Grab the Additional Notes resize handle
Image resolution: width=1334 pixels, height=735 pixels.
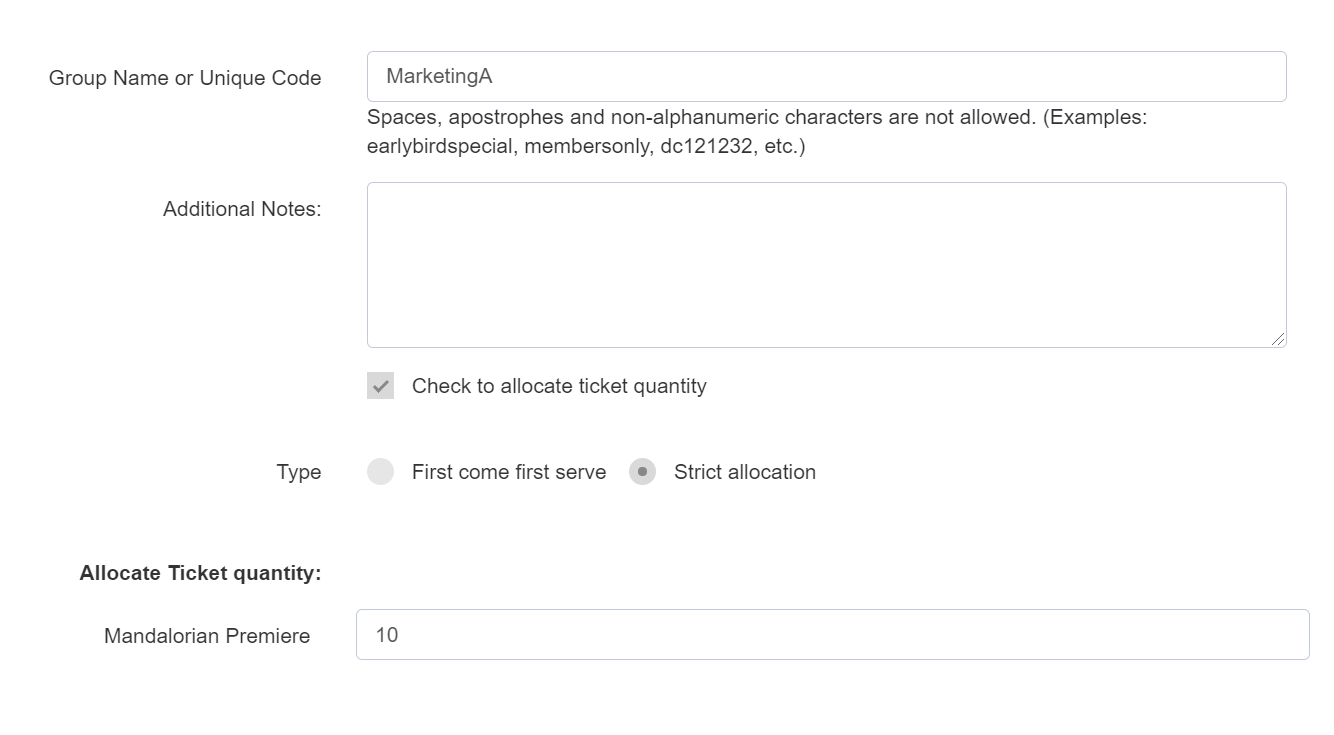1278,340
